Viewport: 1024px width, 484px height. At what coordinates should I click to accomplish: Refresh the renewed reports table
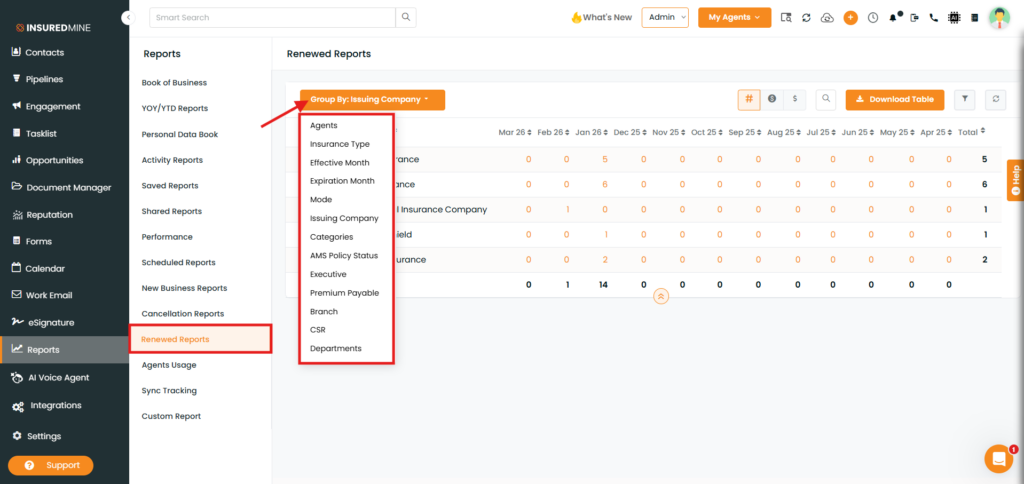(994, 99)
